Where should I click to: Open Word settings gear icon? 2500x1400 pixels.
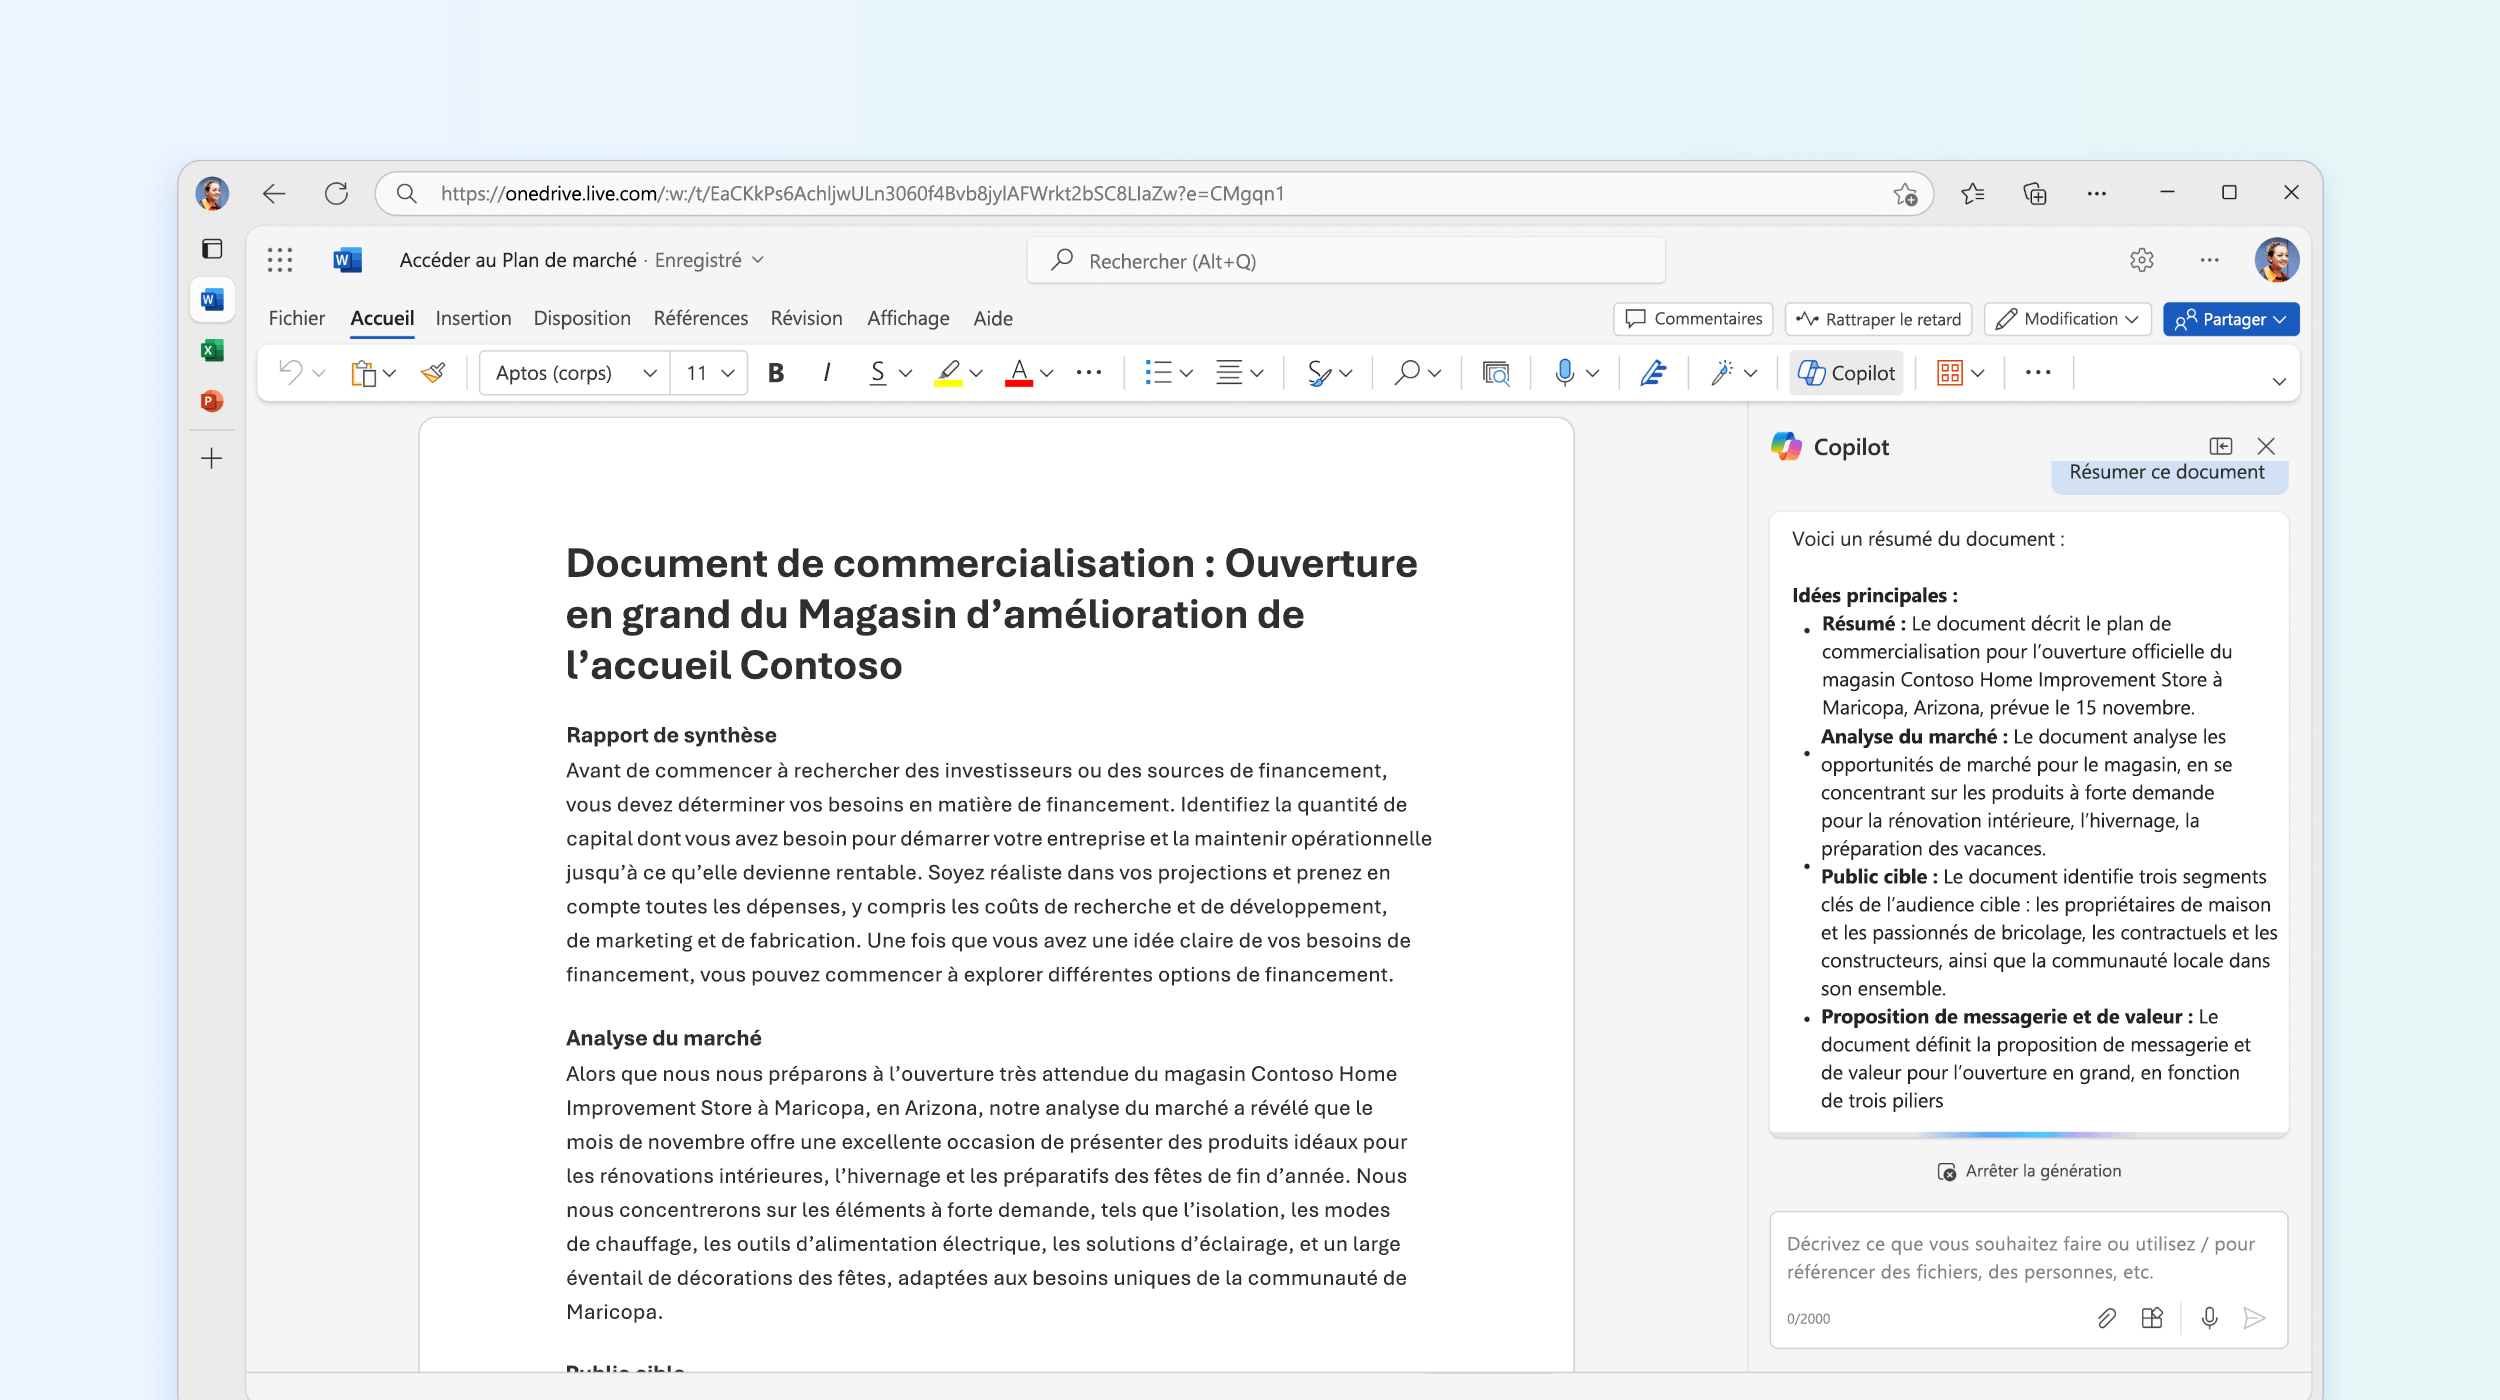tap(2141, 260)
